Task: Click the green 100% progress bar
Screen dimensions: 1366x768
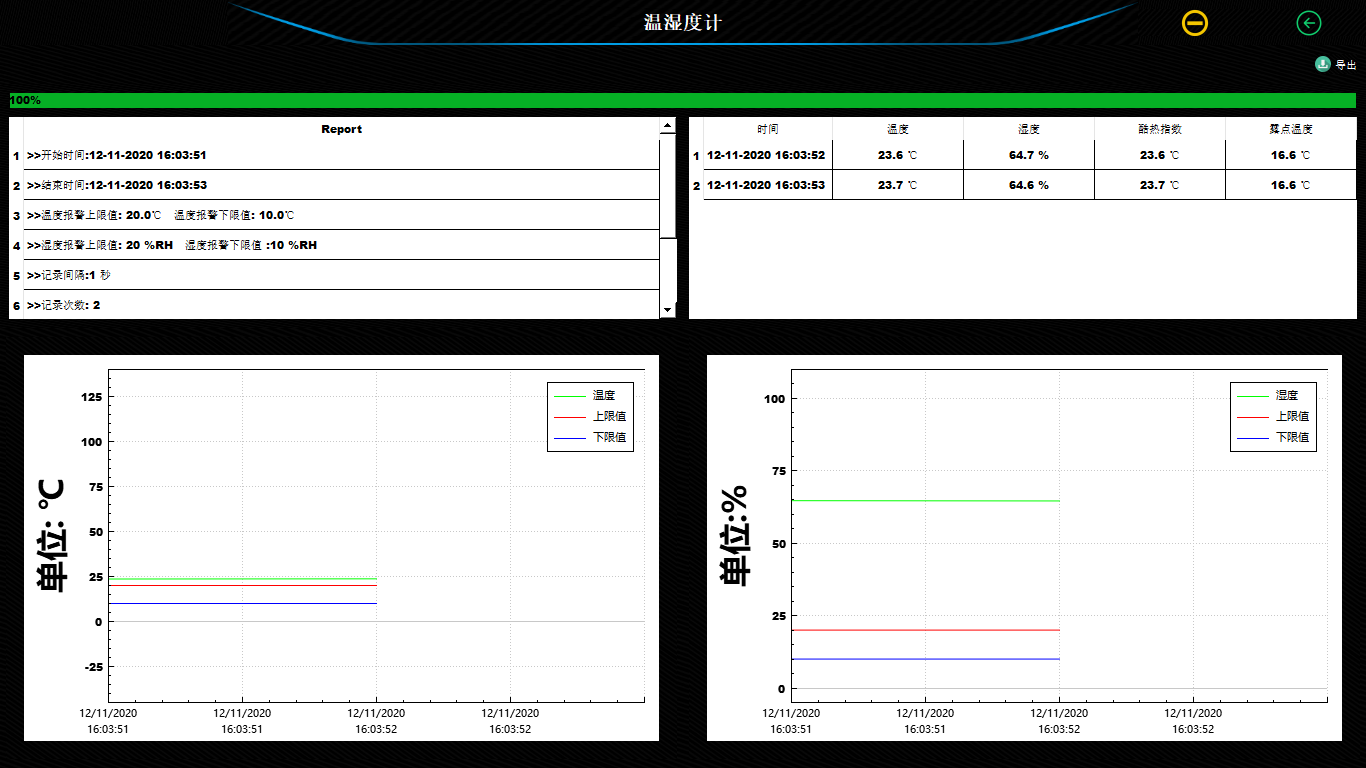Action: [x=683, y=100]
